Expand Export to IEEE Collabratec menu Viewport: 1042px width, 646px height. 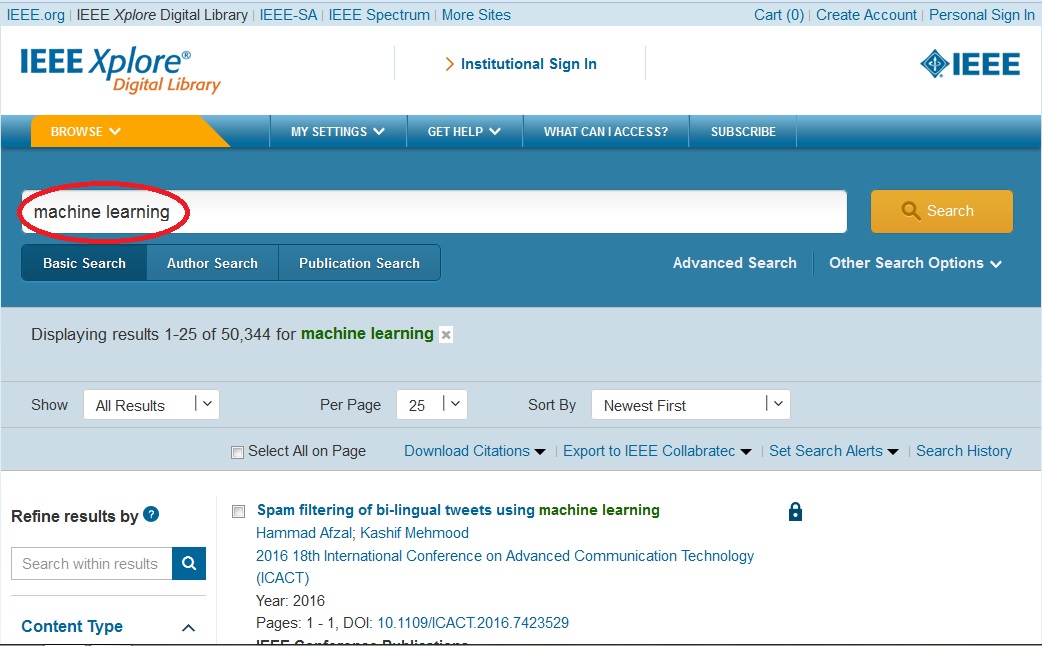click(657, 451)
